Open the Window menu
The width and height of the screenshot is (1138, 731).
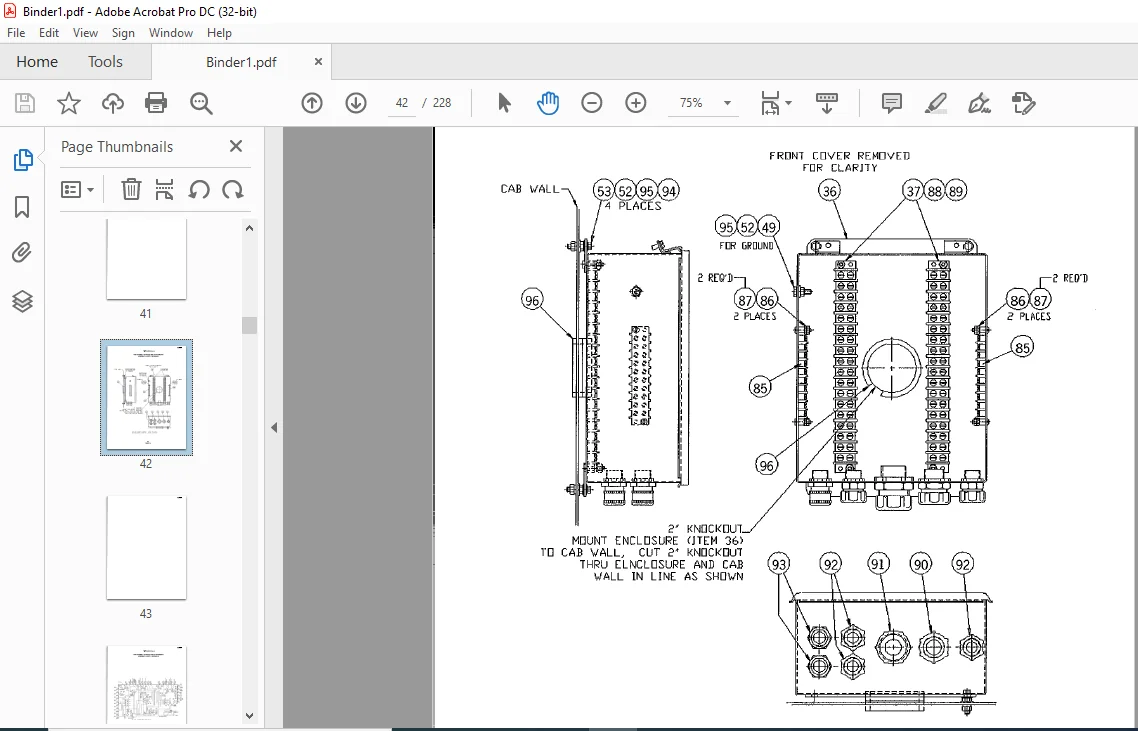coord(171,33)
